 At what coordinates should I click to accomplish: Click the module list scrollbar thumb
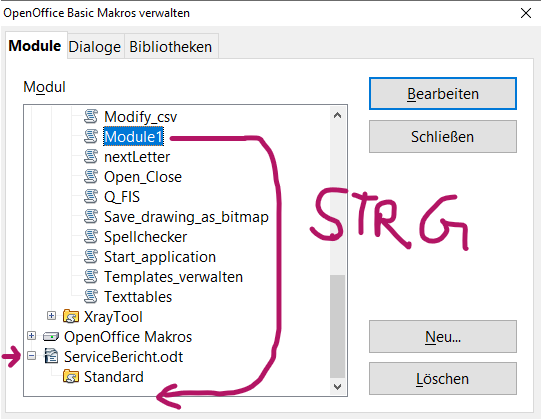pyautogui.click(x=337, y=326)
